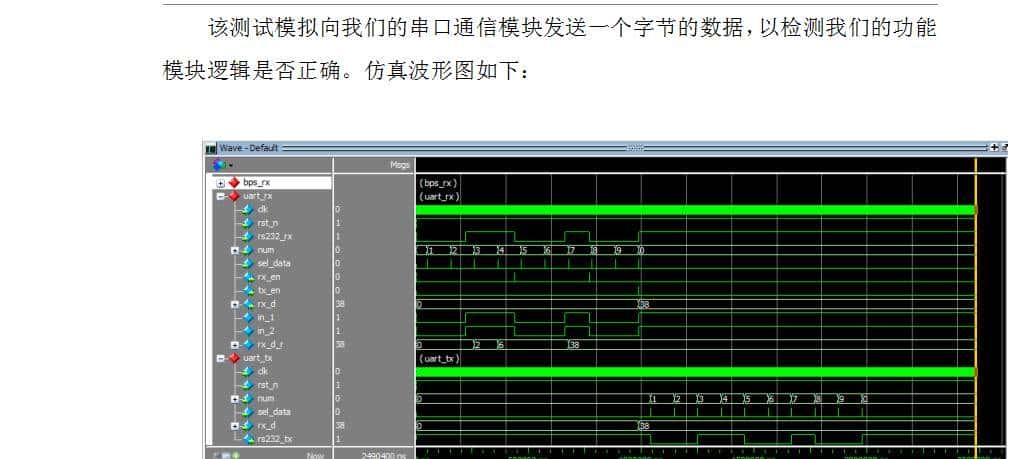1022x459 pixels.
Task: Expand the num bus under uart_tx
Action: tap(235, 399)
